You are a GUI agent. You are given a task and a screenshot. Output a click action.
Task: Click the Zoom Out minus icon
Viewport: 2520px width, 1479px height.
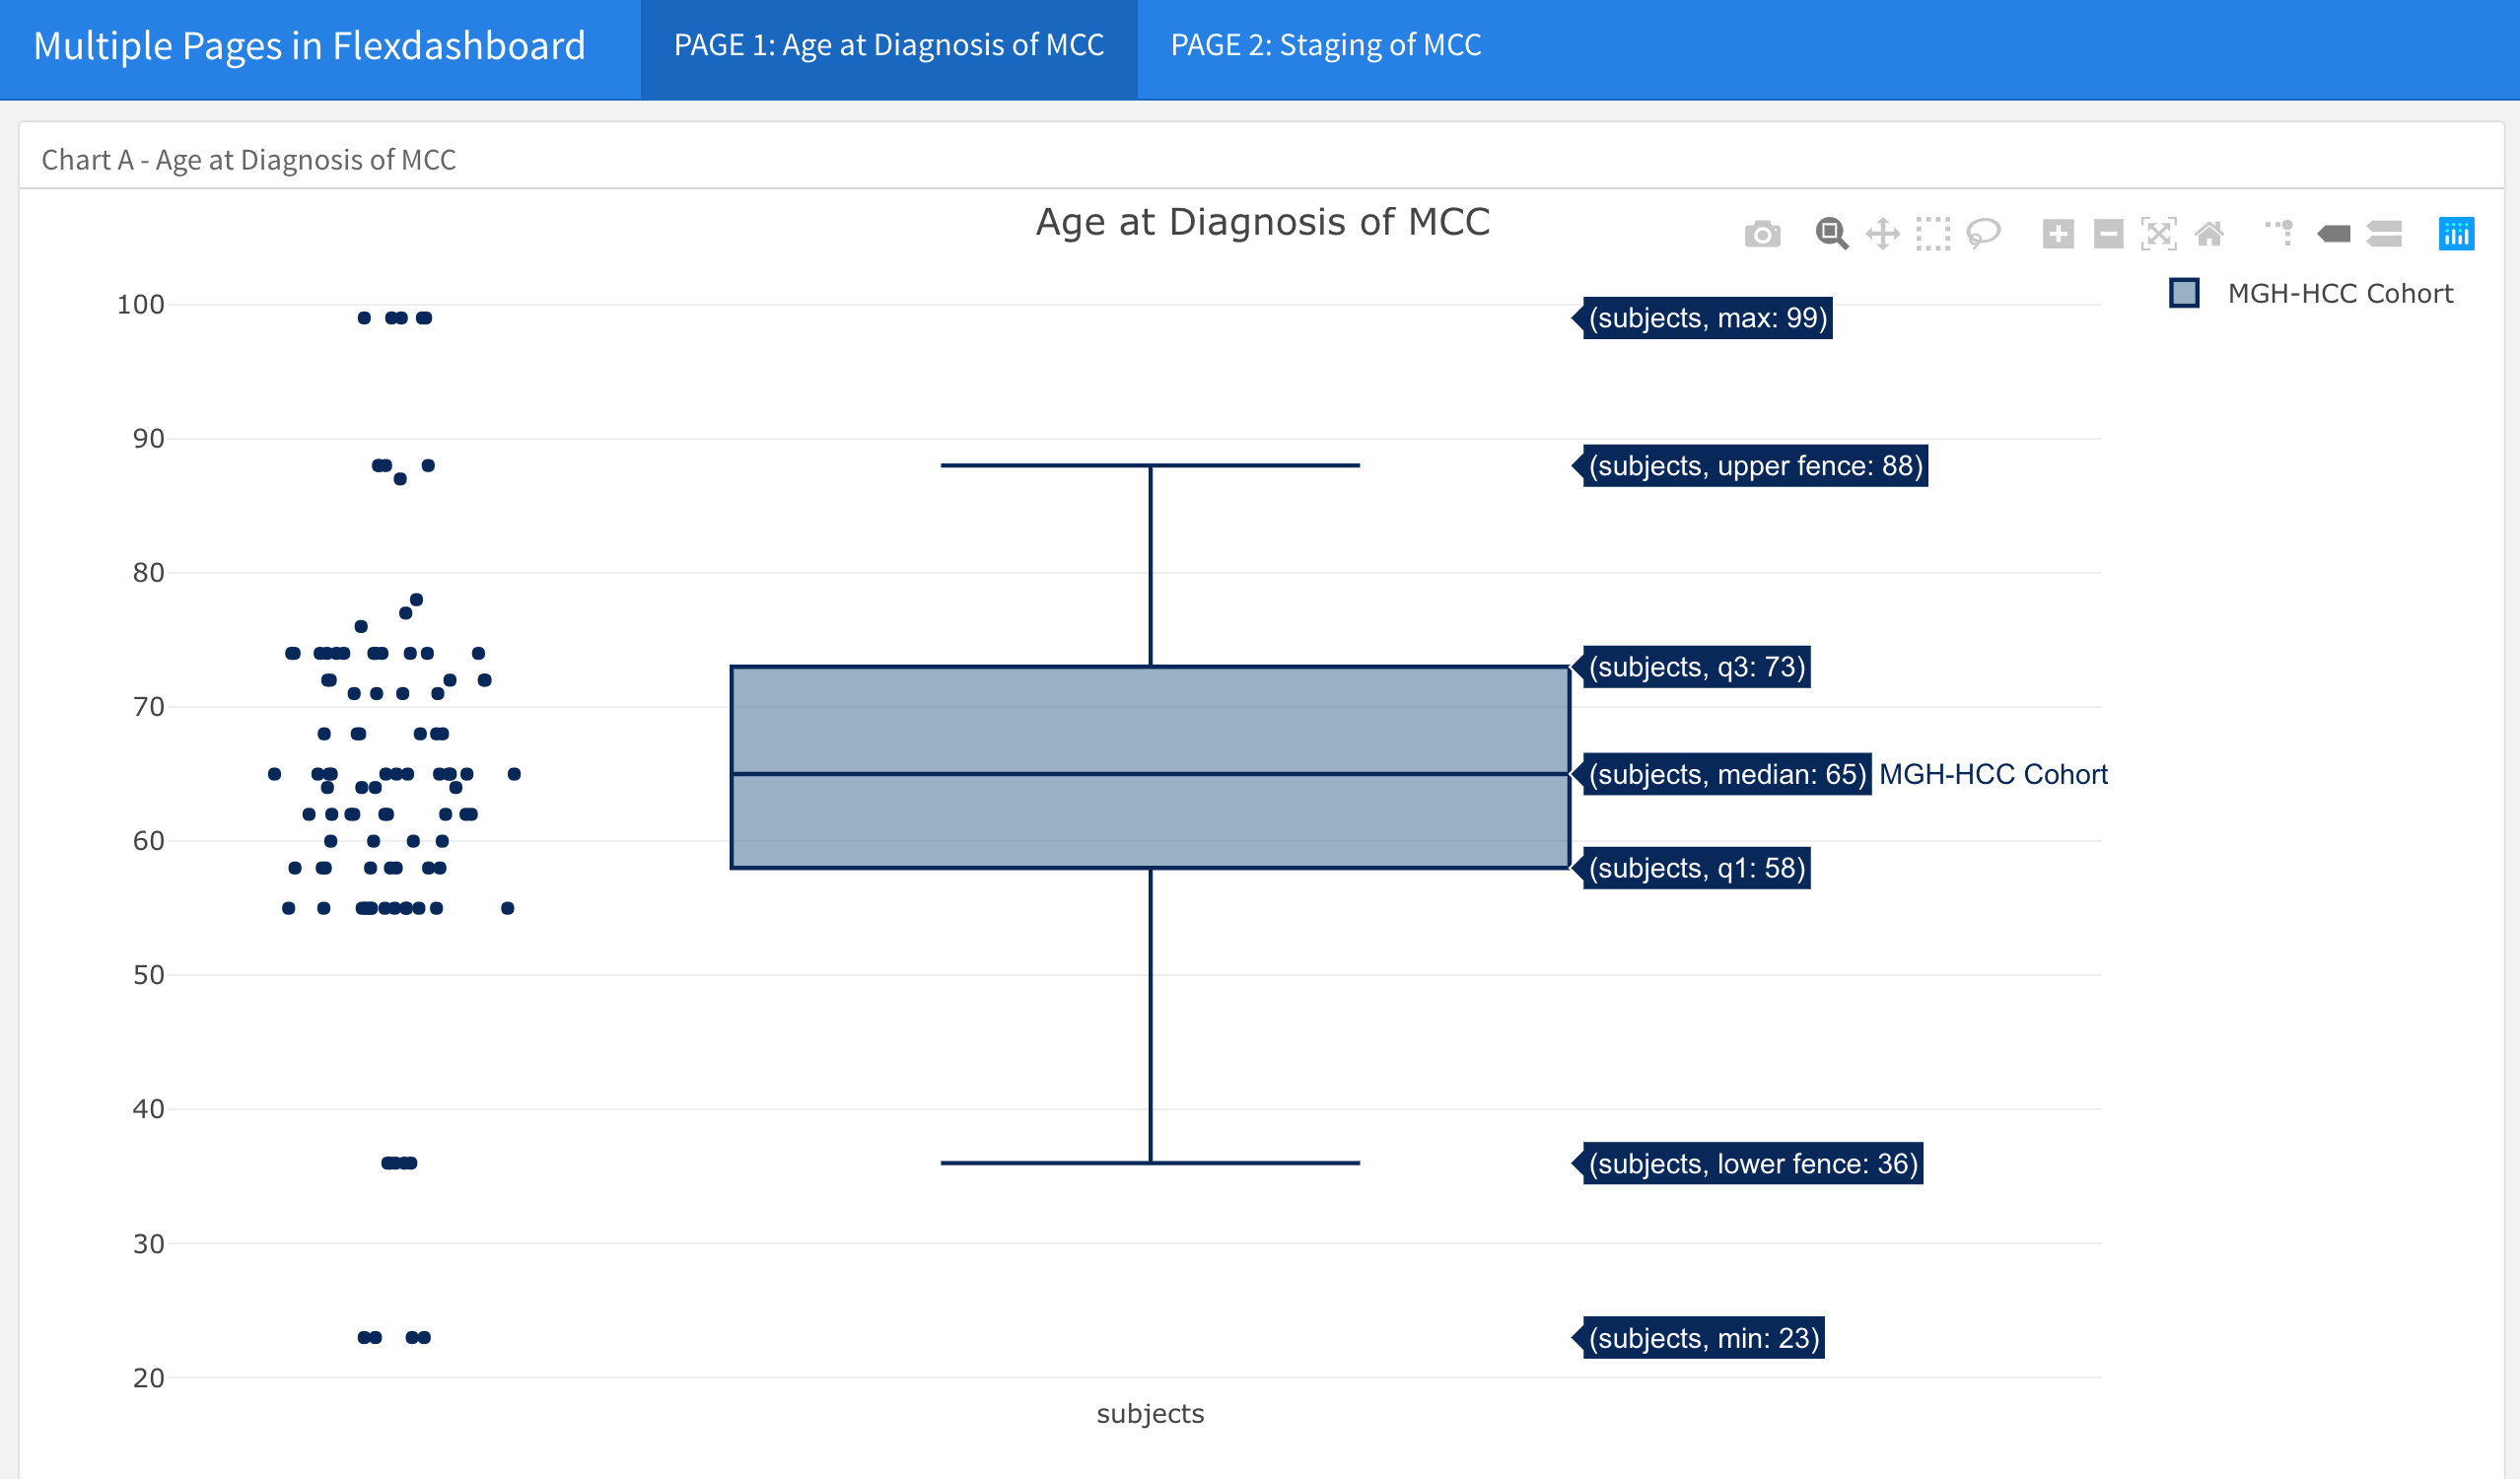2108,234
